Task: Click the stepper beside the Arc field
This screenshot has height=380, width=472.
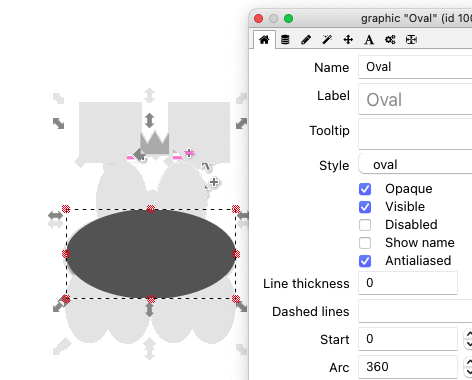Action: 468,367
